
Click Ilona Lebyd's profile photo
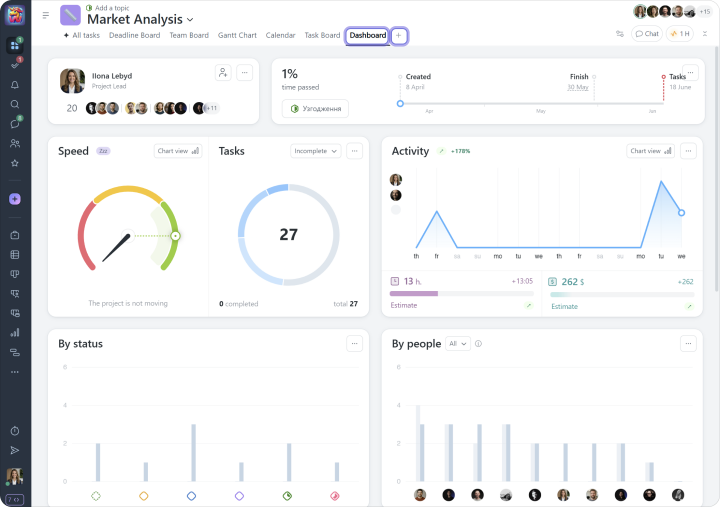click(x=72, y=81)
